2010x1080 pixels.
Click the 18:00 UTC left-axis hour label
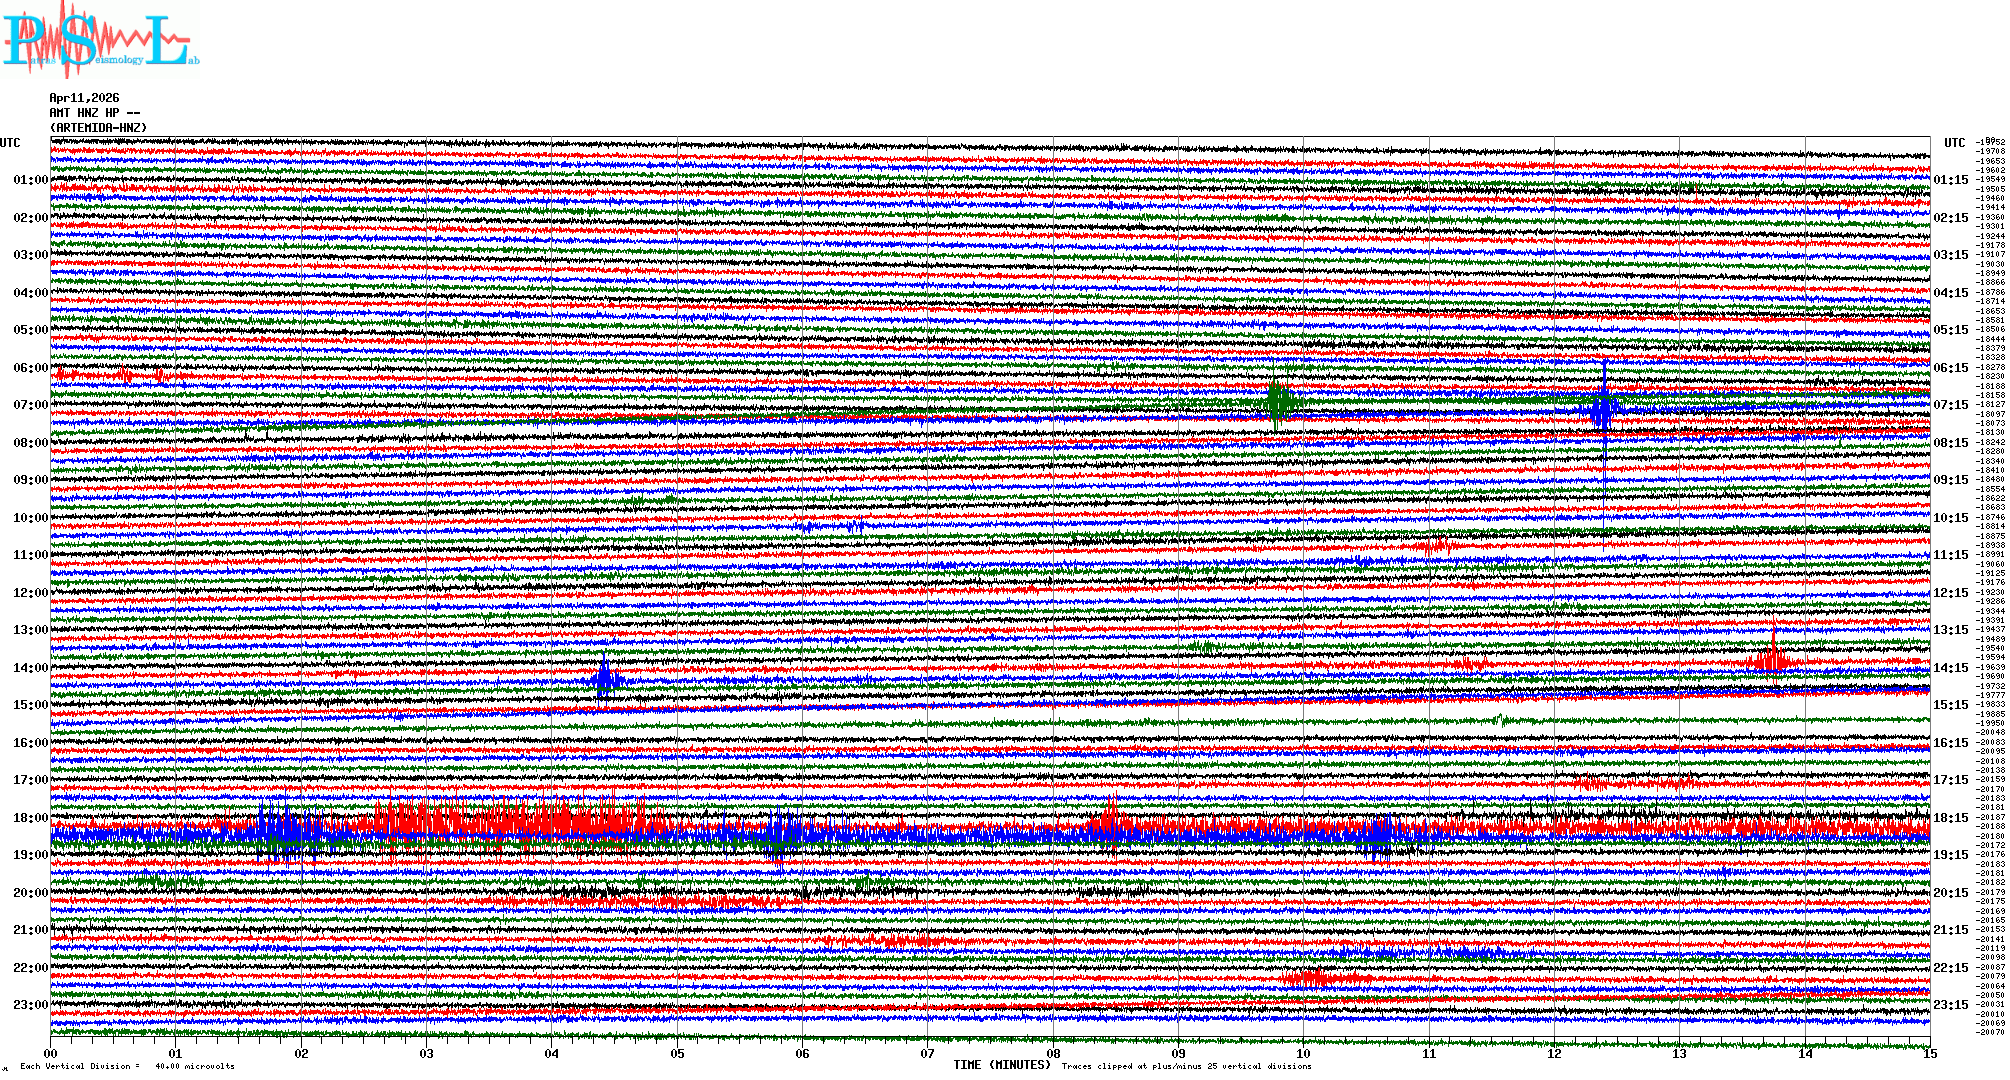[x=30, y=818]
